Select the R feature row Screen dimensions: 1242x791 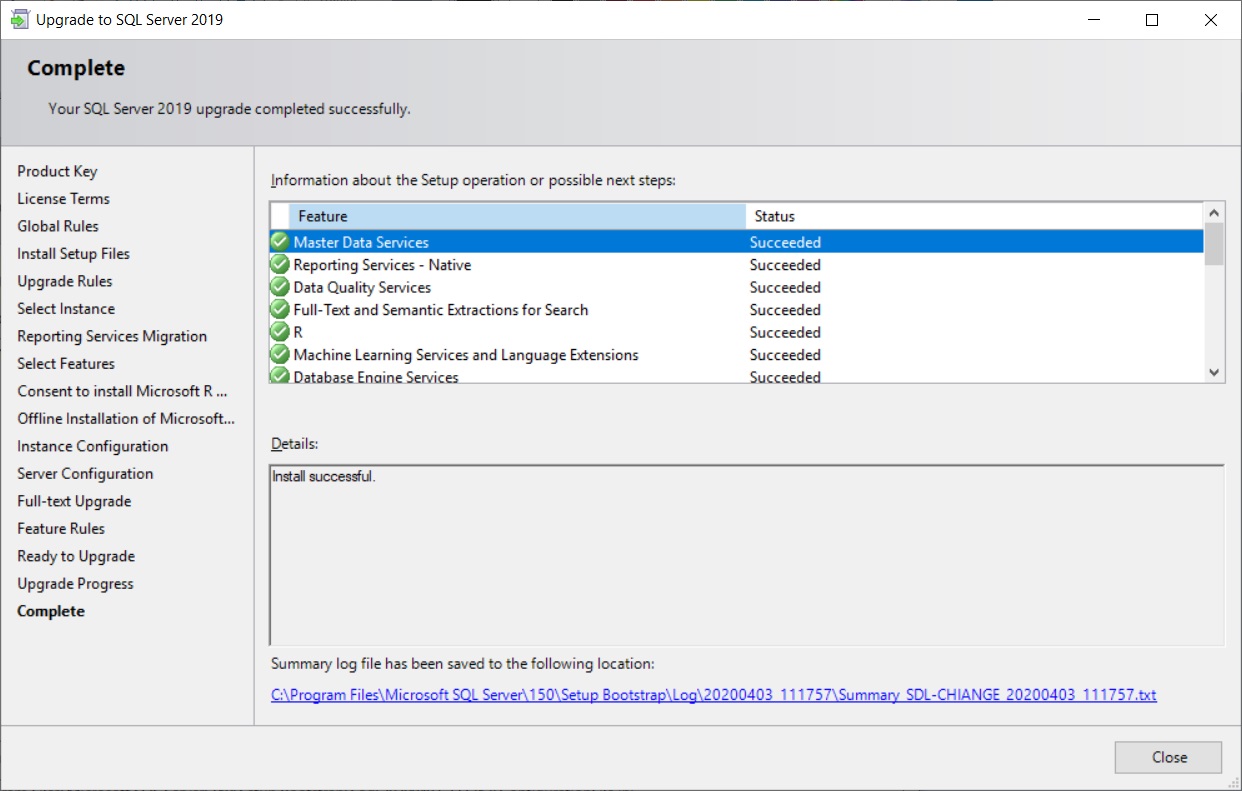(736, 332)
